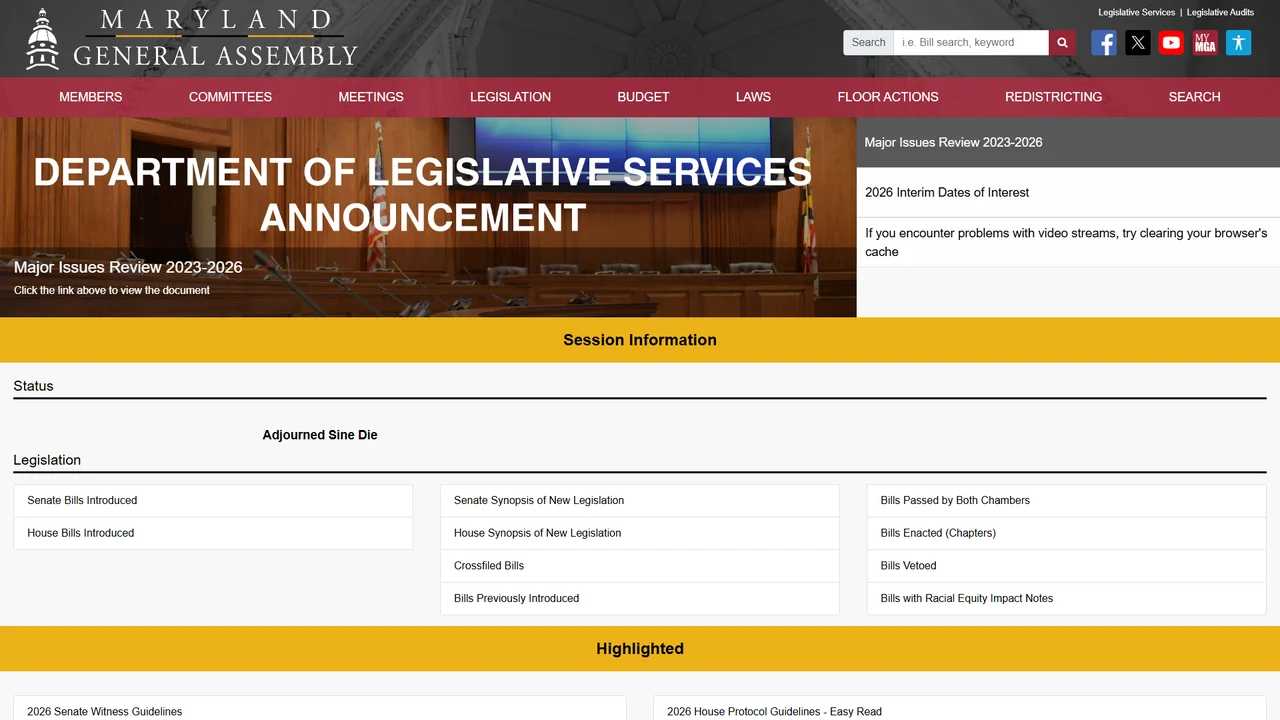This screenshot has width=1280, height=720.
Task: Open Crossfiled Bills
Action: [x=640, y=565]
